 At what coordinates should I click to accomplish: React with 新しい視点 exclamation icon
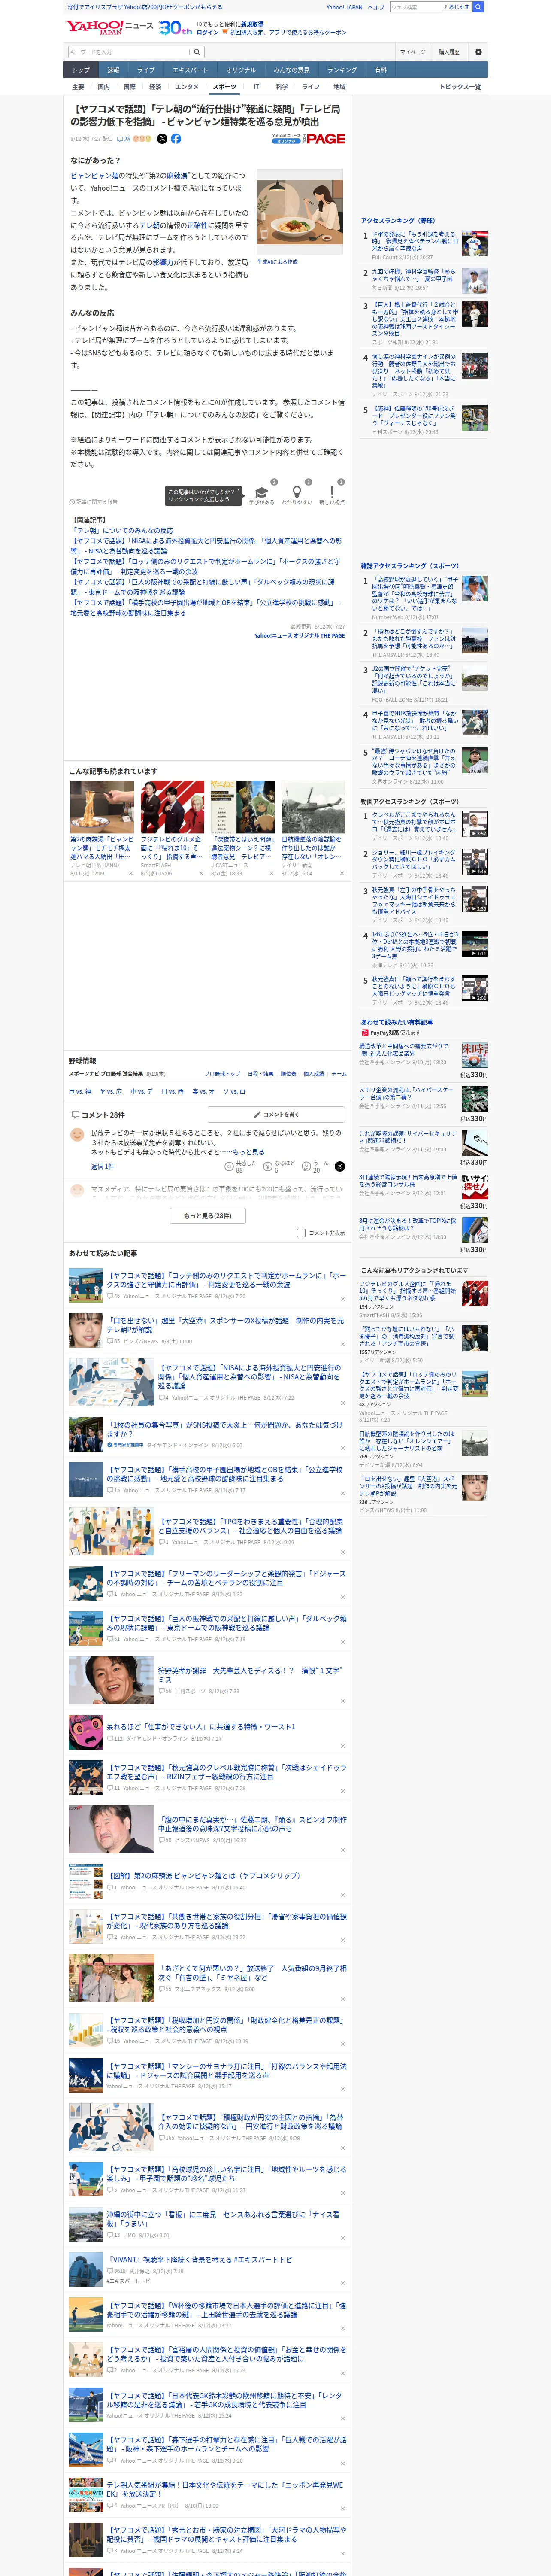click(x=332, y=492)
